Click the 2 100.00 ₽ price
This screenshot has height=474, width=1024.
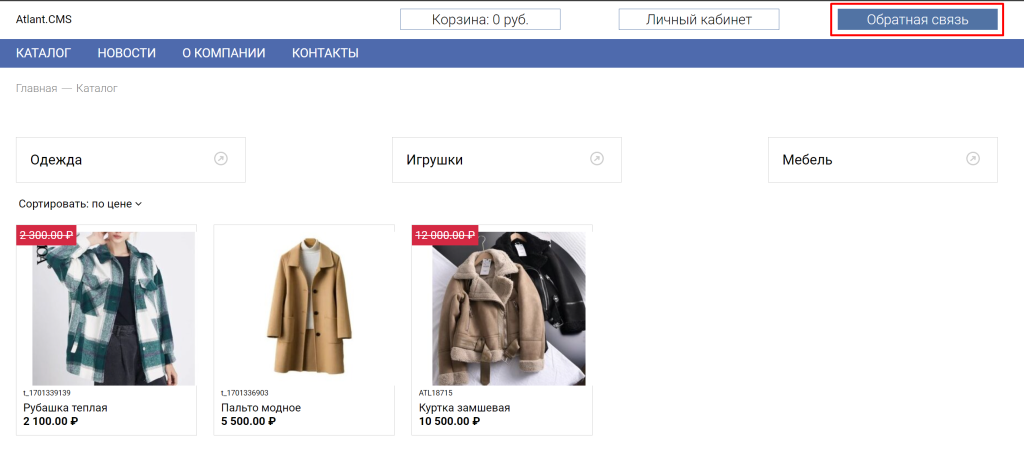click(x=51, y=421)
